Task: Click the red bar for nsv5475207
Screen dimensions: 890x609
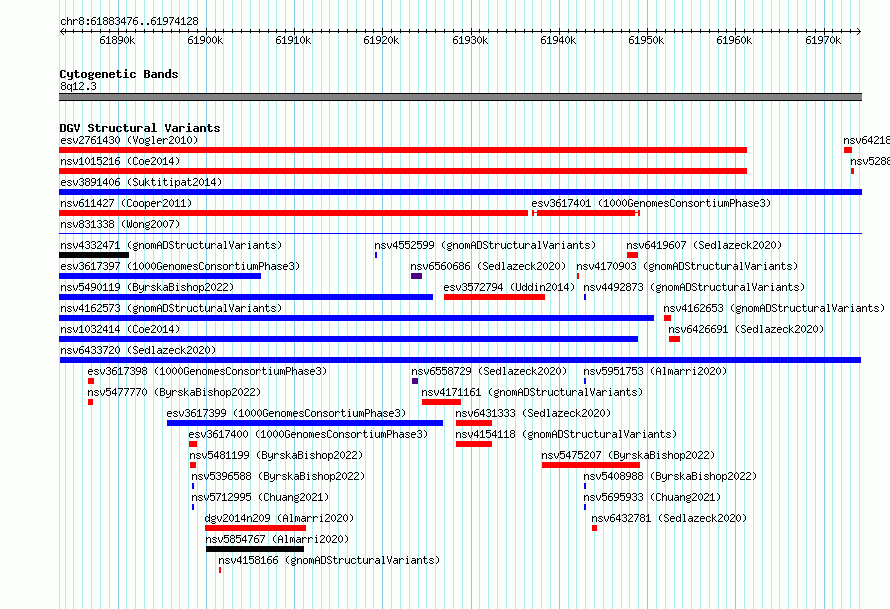Action: click(x=591, y=465)
